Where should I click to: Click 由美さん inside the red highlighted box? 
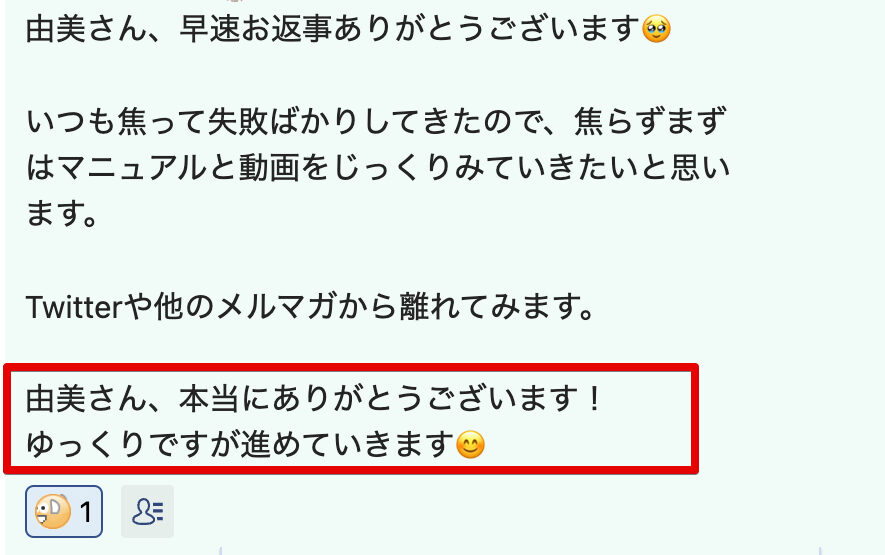(x=86, y=398)
